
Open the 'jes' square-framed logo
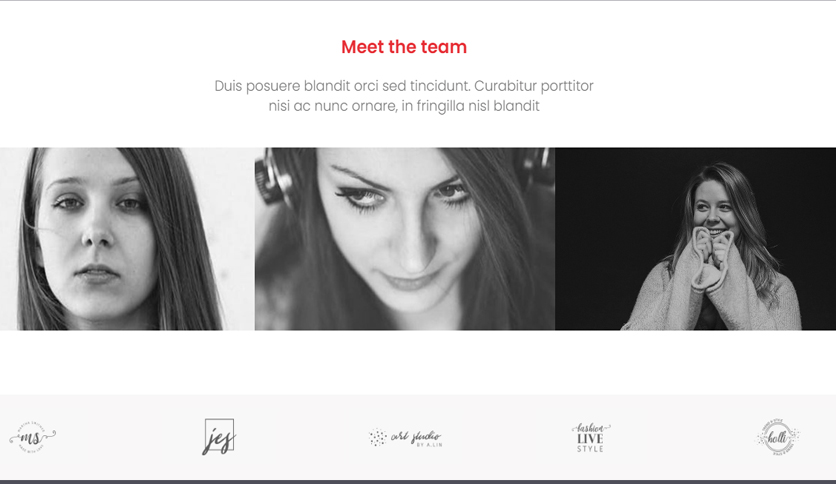point(219,437)
